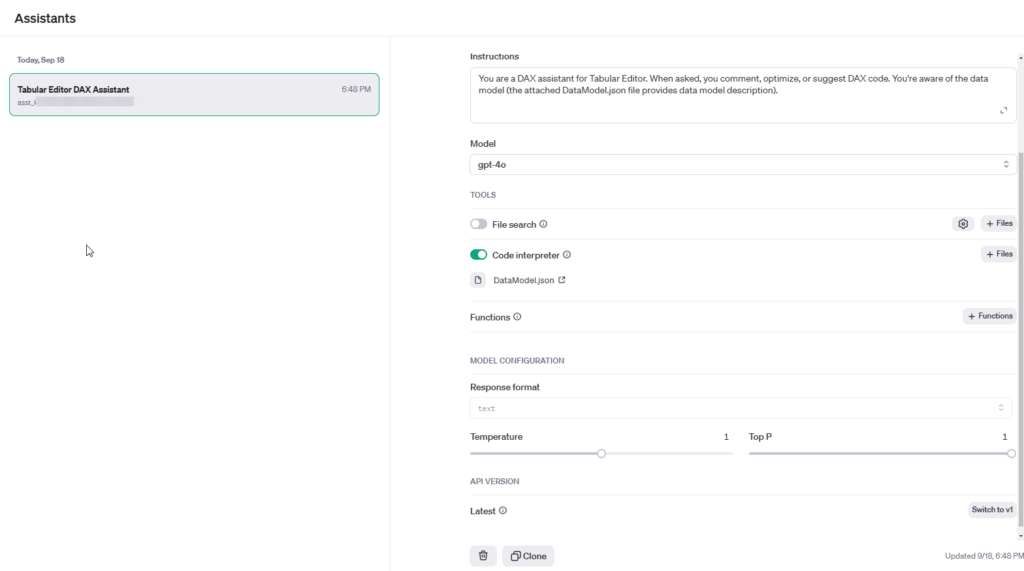The image size is (1024, 571).
Task: Click the Temperature slider handle
Action: [602, 453]
